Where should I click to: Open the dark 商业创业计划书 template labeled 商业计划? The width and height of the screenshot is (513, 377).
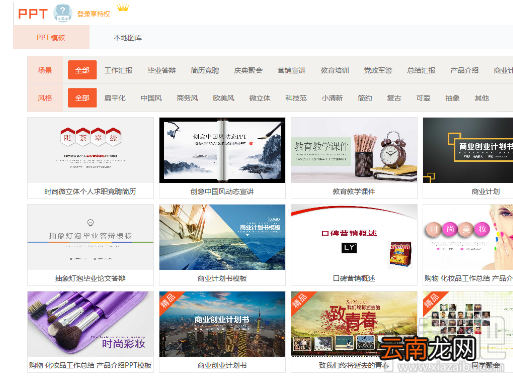click(x=468, y=150)
